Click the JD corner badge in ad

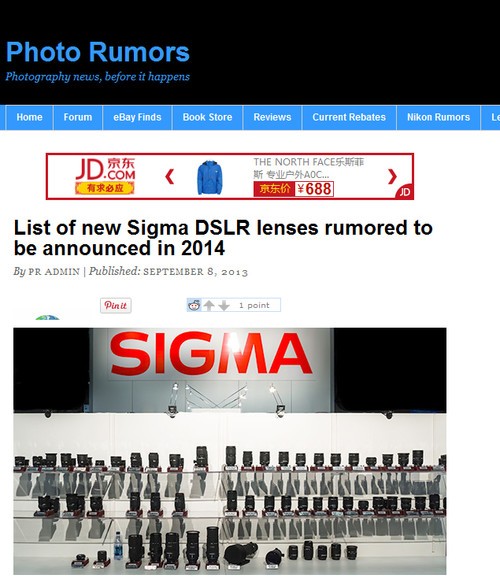[x=405, y=191]
